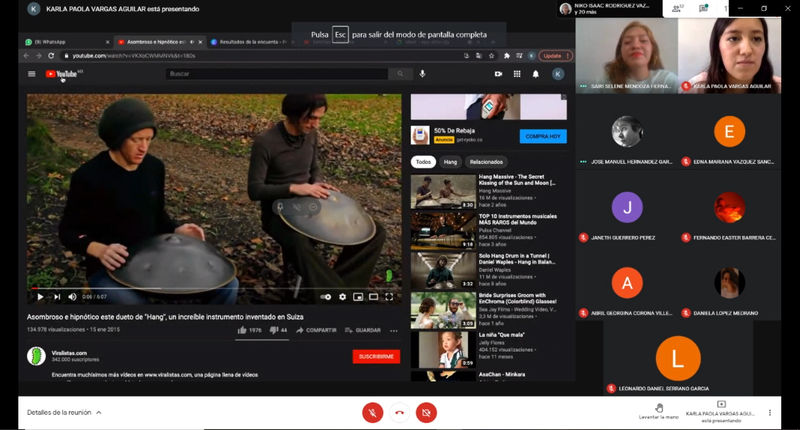Click the Chrome Update button
This screenshot has width=800, height=430.
555,56
